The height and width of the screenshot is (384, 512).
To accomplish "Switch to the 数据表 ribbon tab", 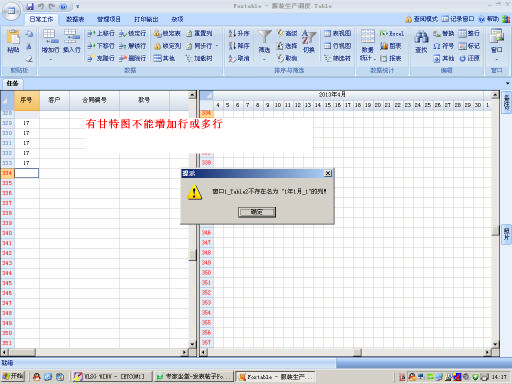I will pos(75,19).
